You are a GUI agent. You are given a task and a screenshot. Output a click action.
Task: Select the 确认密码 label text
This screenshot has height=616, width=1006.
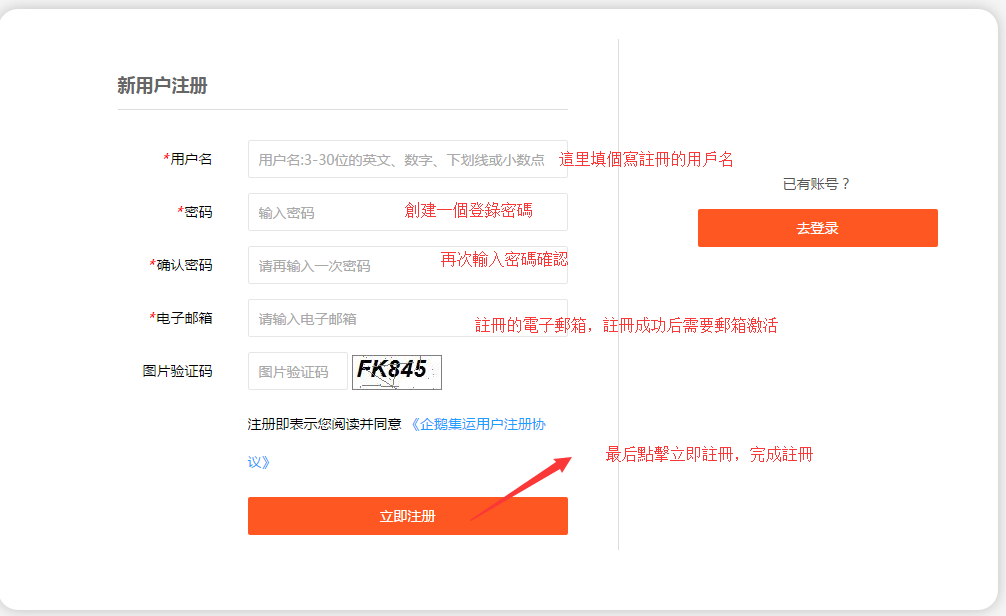coord(183,265)
